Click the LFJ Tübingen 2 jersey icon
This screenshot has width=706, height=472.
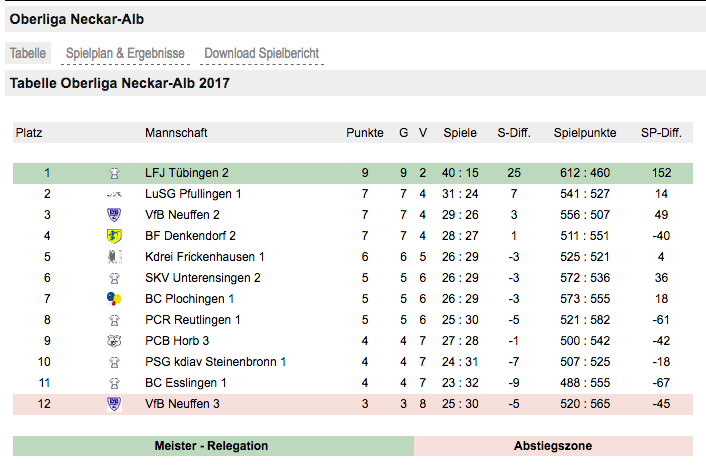[114, 173]
